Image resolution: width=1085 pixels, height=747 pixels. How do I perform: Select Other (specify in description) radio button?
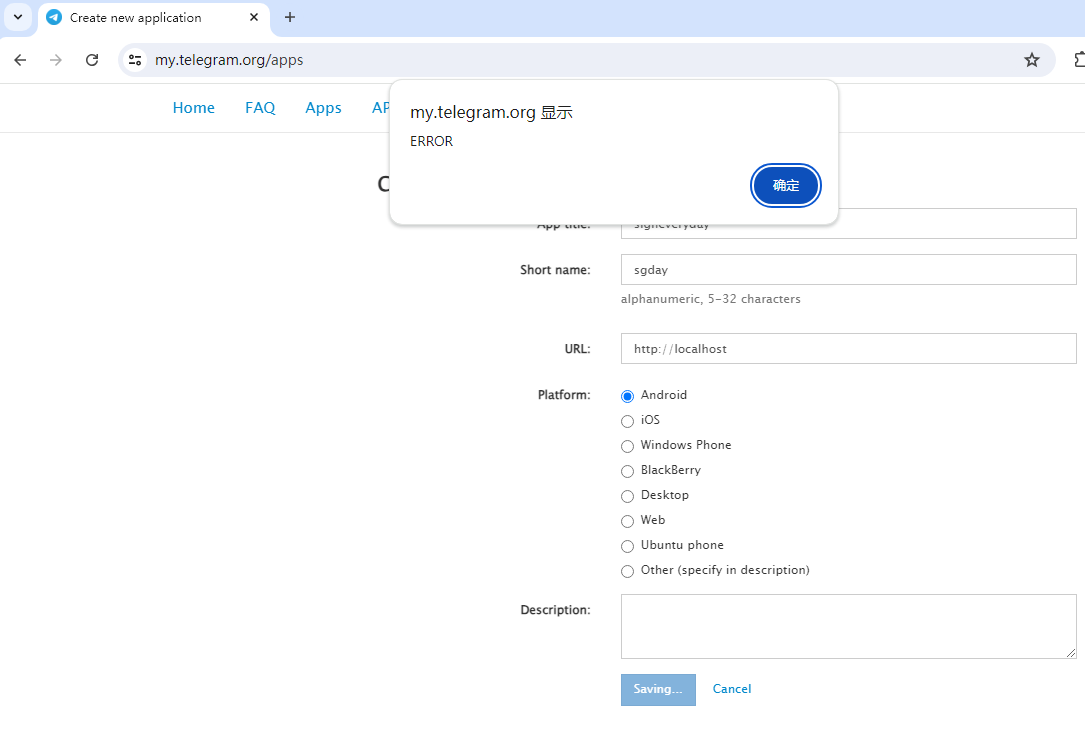coord(628,571)
